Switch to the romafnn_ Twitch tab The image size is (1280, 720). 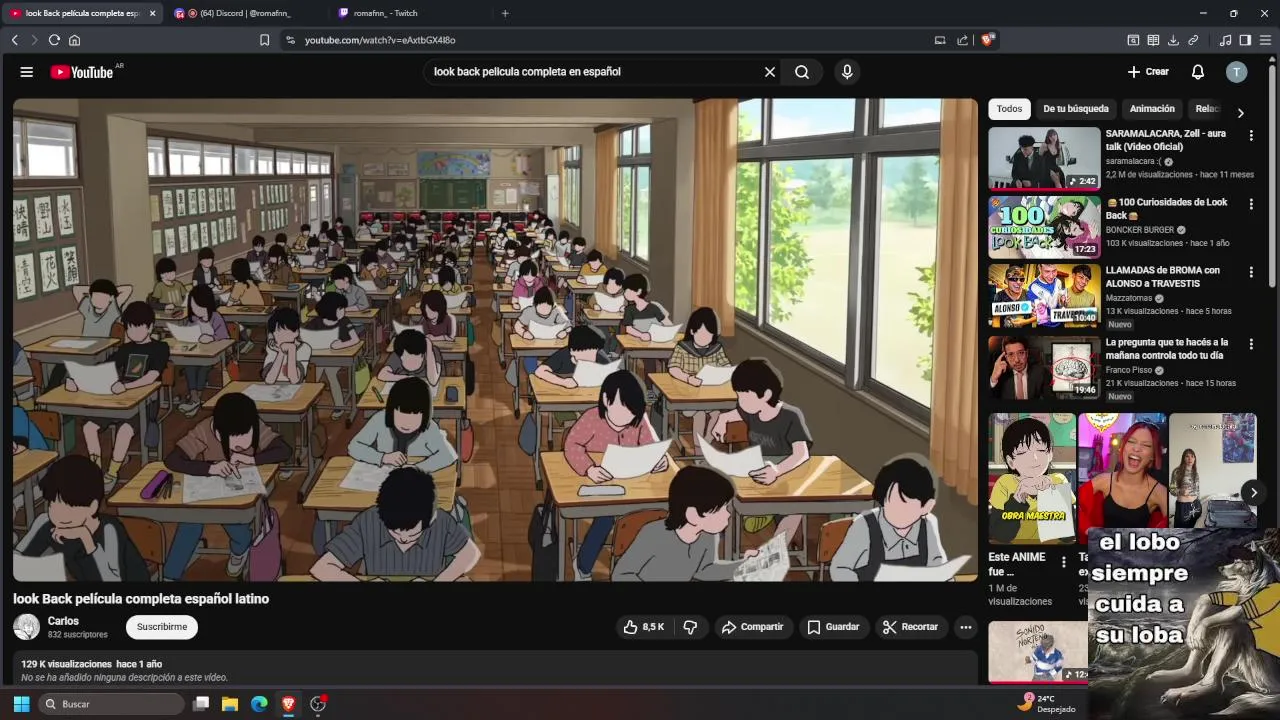(x=410, y=13)
